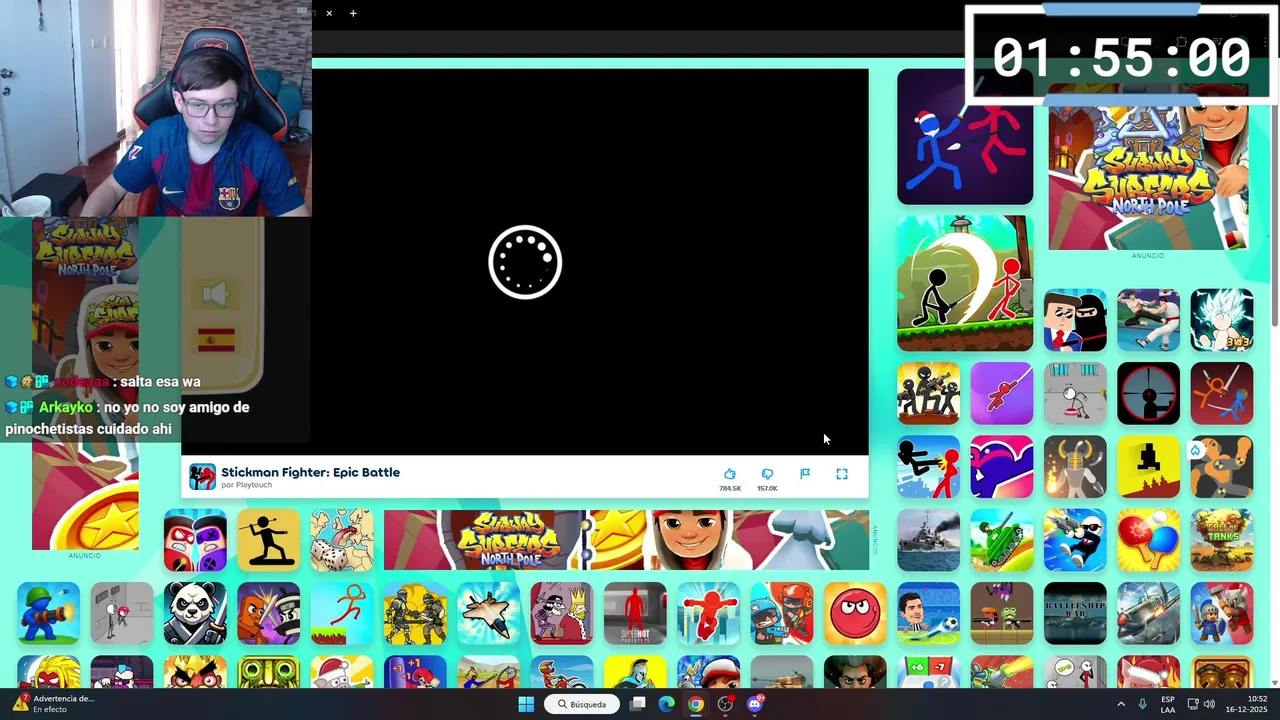Open the Stickman Fighter: Epic Battle title link
This screenshot has height=720, width=1280.
point(310,472)
